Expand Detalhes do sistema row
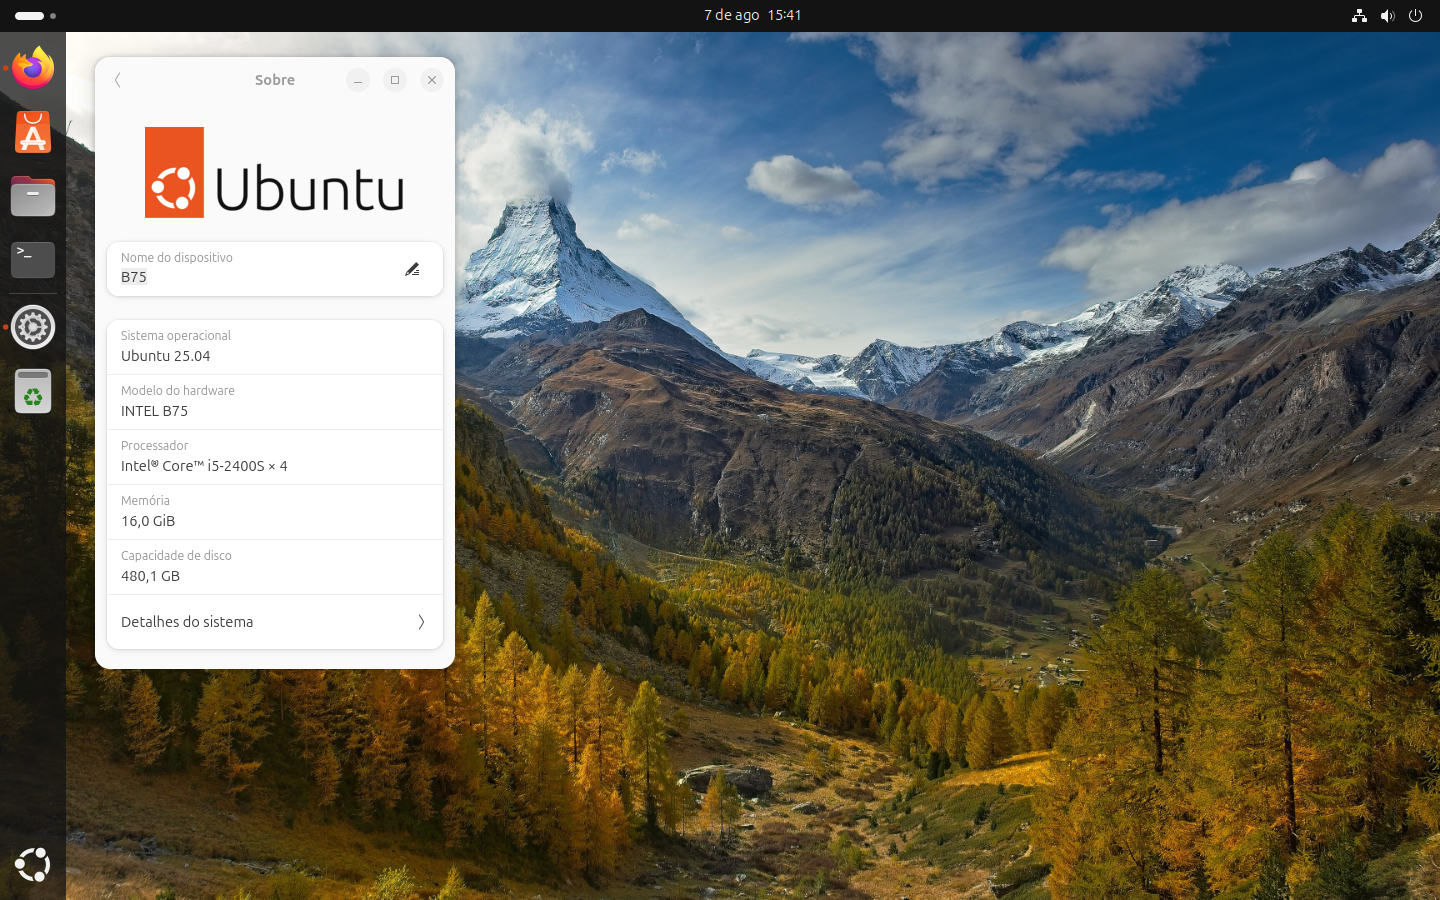This screenshot has height=900, width=1440. tap(275, 622)
